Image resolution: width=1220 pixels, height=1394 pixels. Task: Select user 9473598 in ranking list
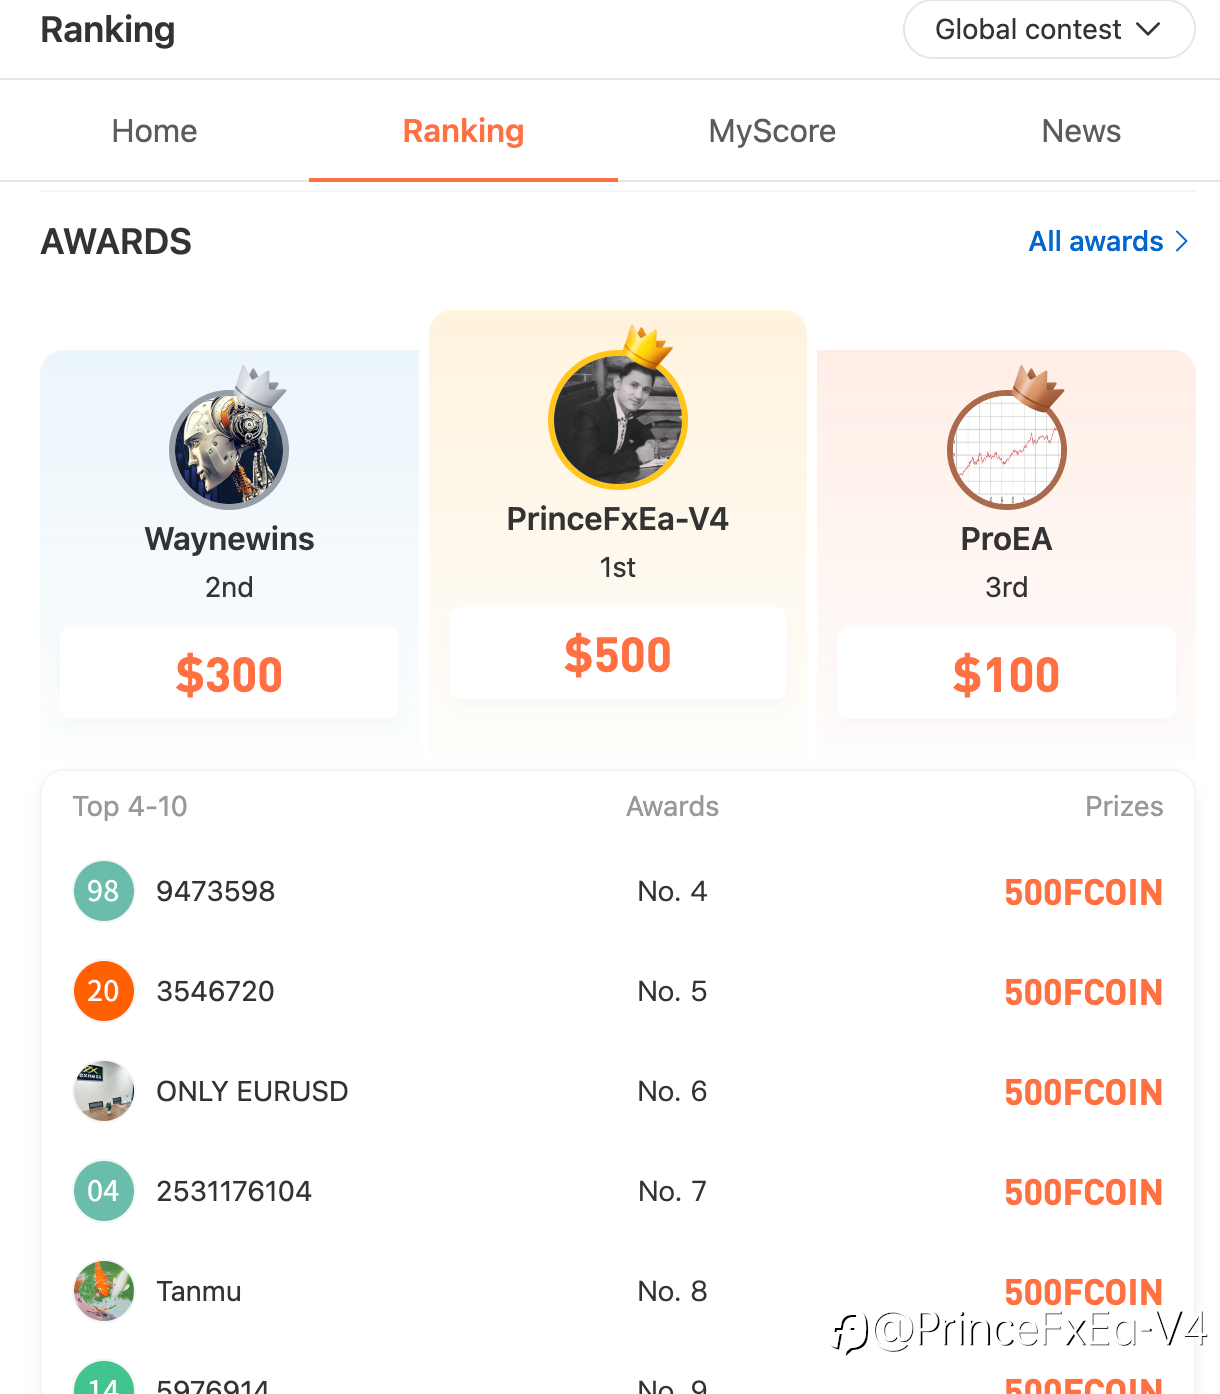click(618, 891)
